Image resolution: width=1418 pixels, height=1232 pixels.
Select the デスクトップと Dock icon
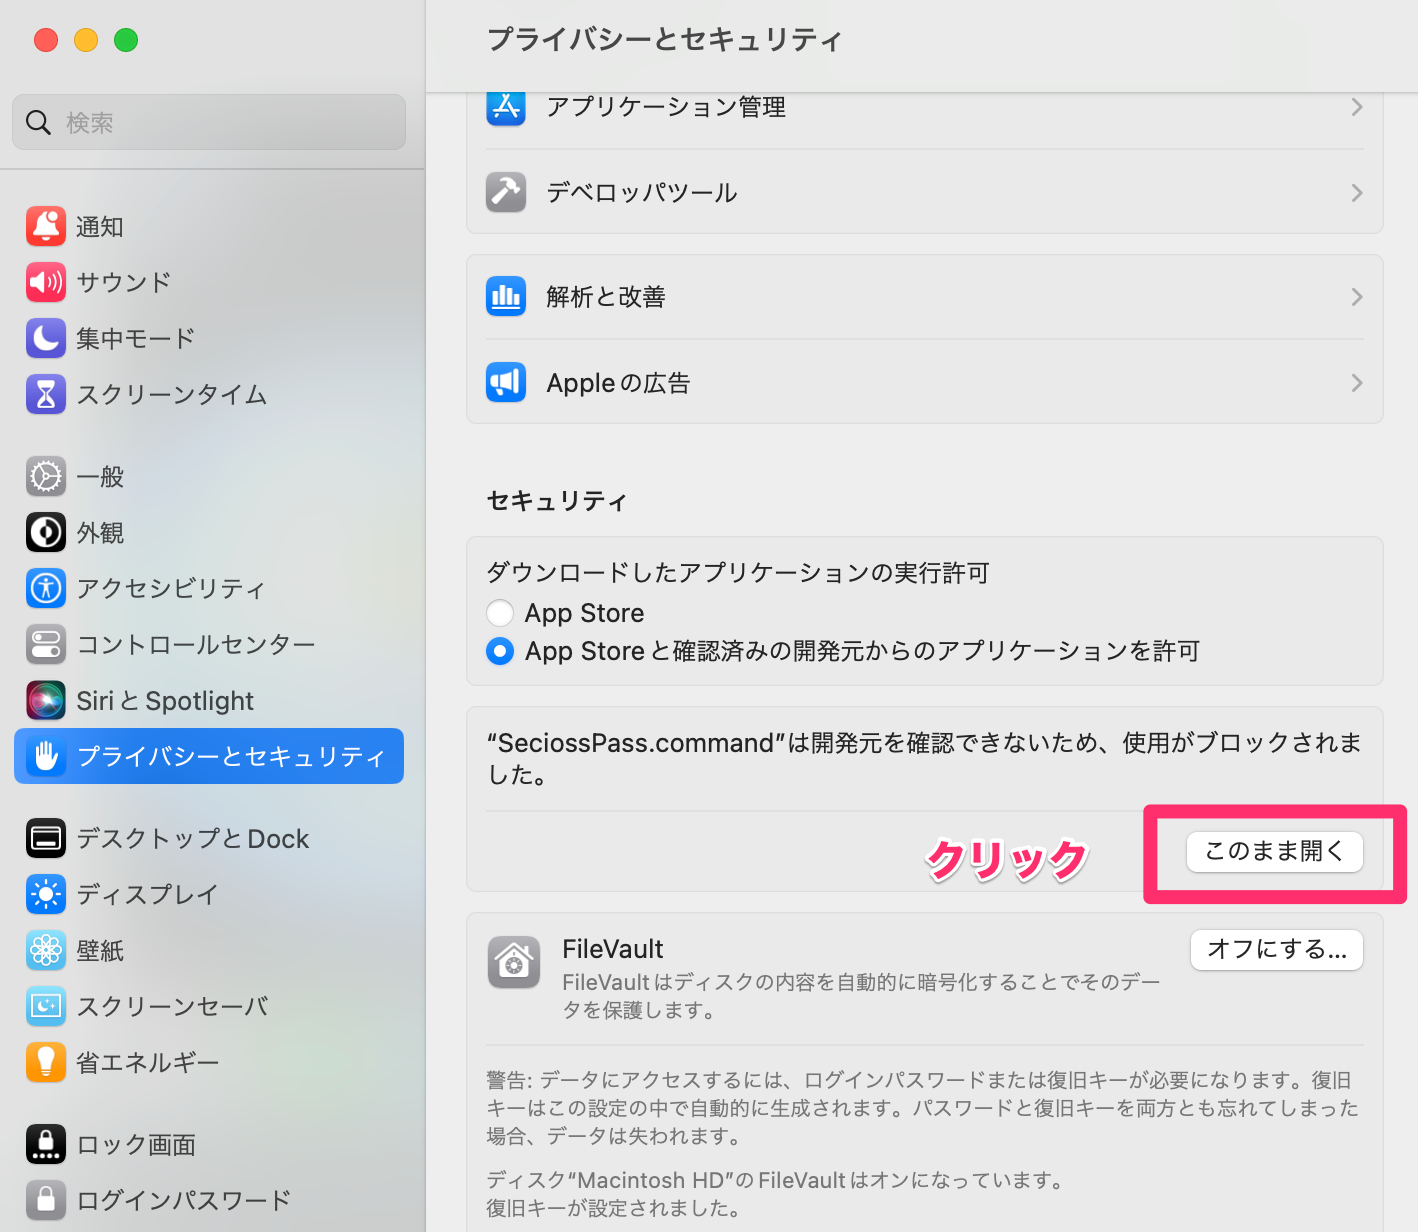[x=46, y=839]
